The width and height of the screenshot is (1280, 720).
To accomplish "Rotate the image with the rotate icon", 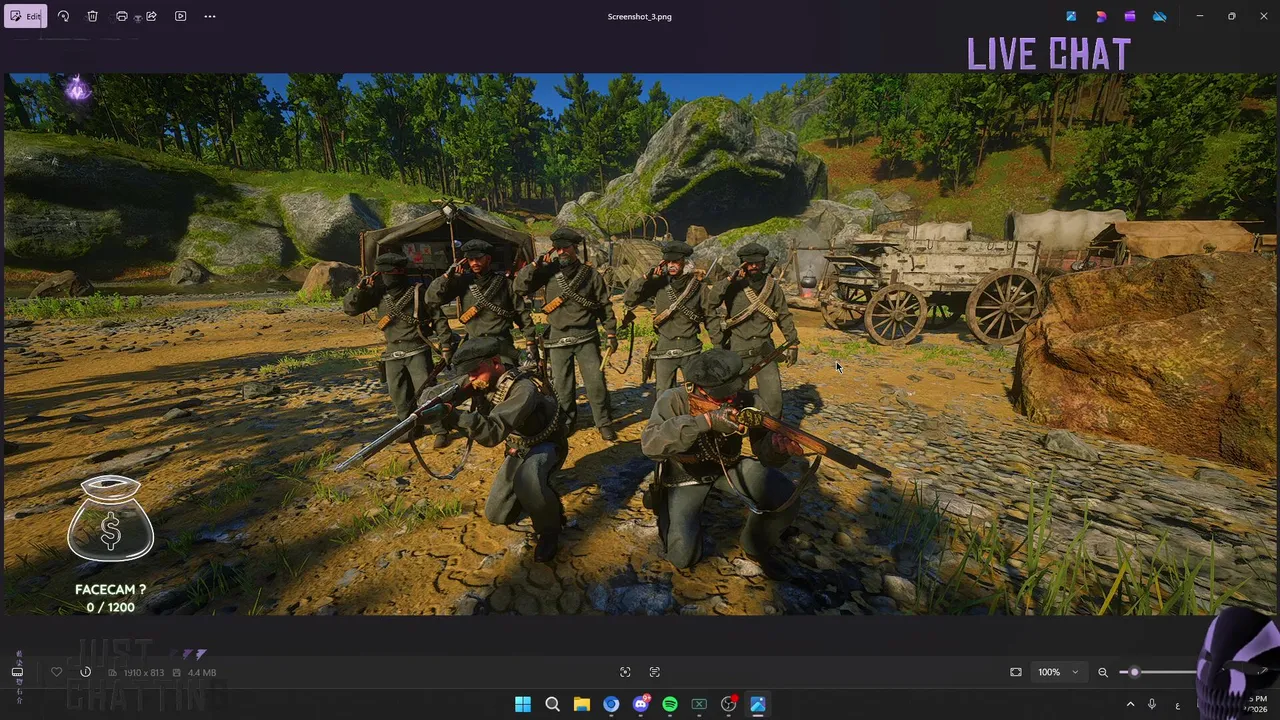I will tap(63, 16).
